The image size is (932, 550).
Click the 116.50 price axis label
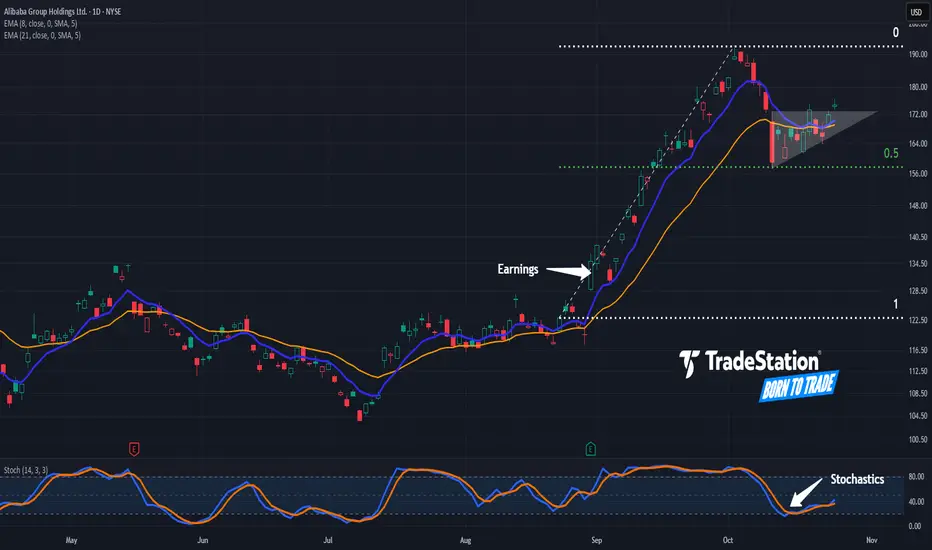click(x=918, y=350)
